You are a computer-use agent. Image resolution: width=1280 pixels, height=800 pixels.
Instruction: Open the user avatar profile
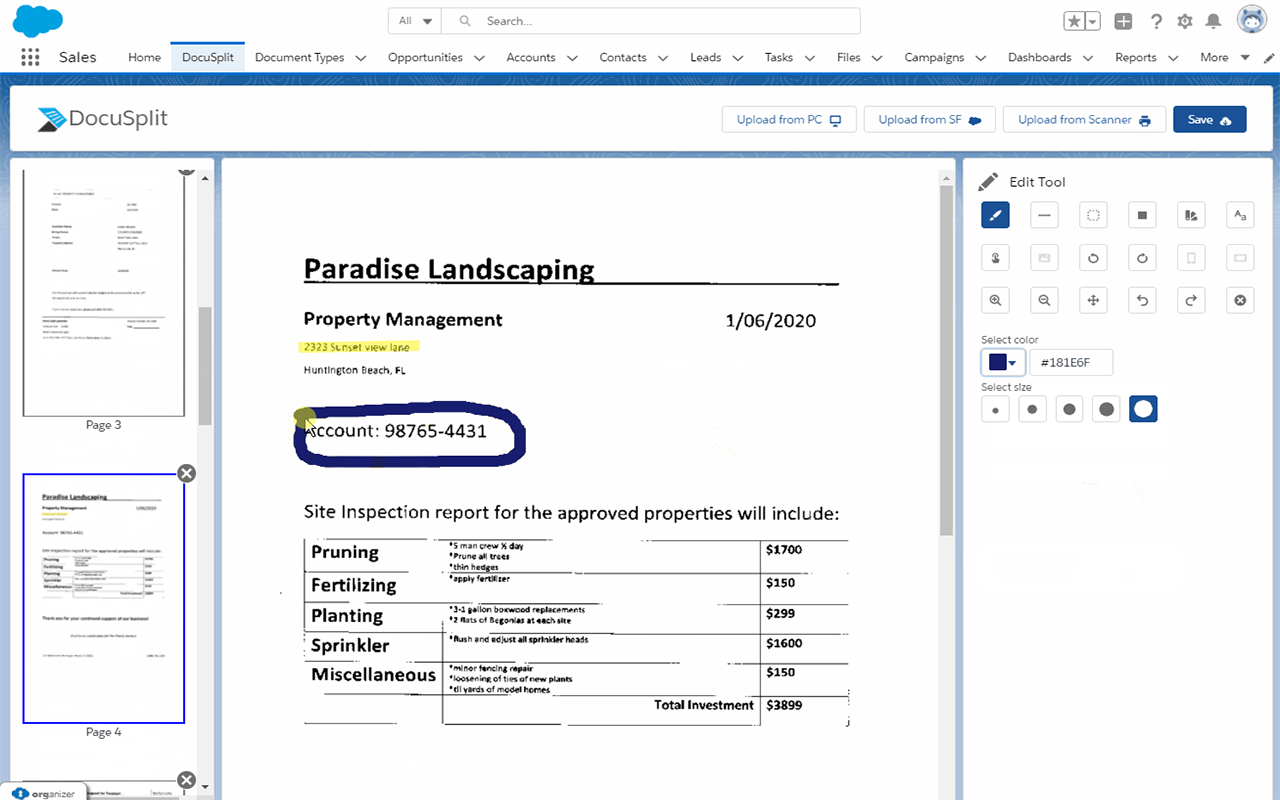[1252, 20]
